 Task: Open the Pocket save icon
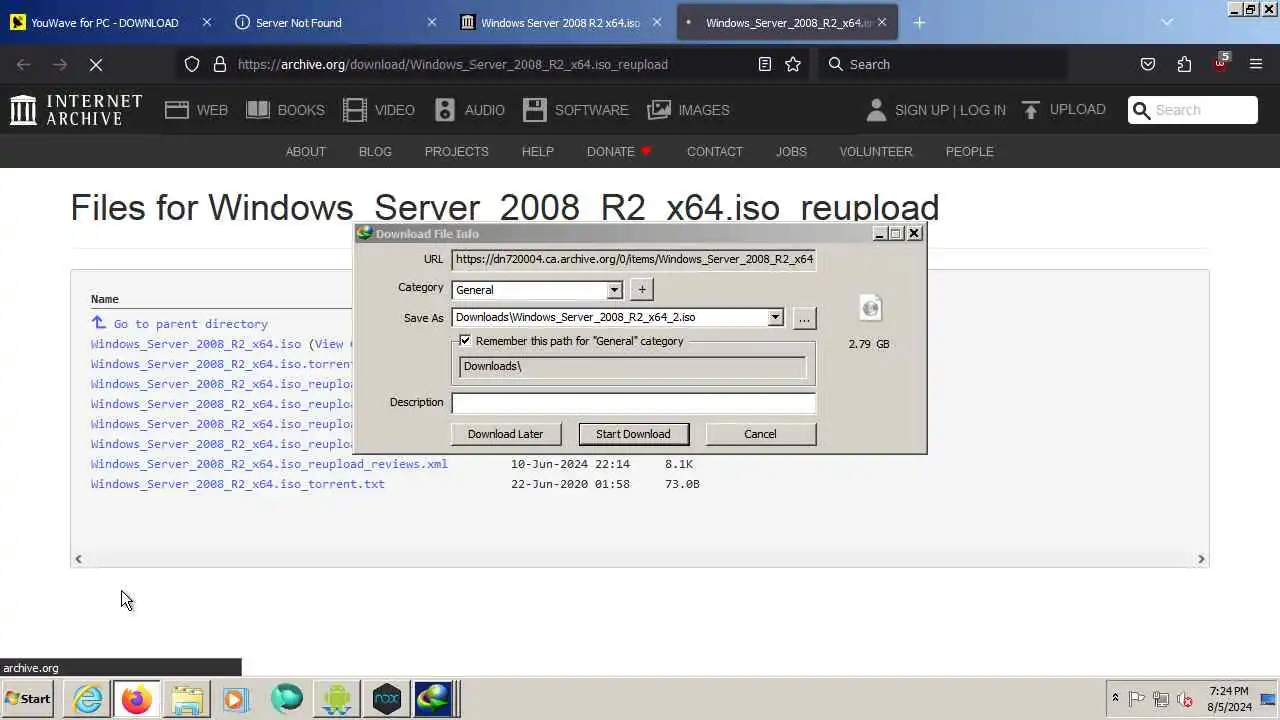tap(1148, 64)
